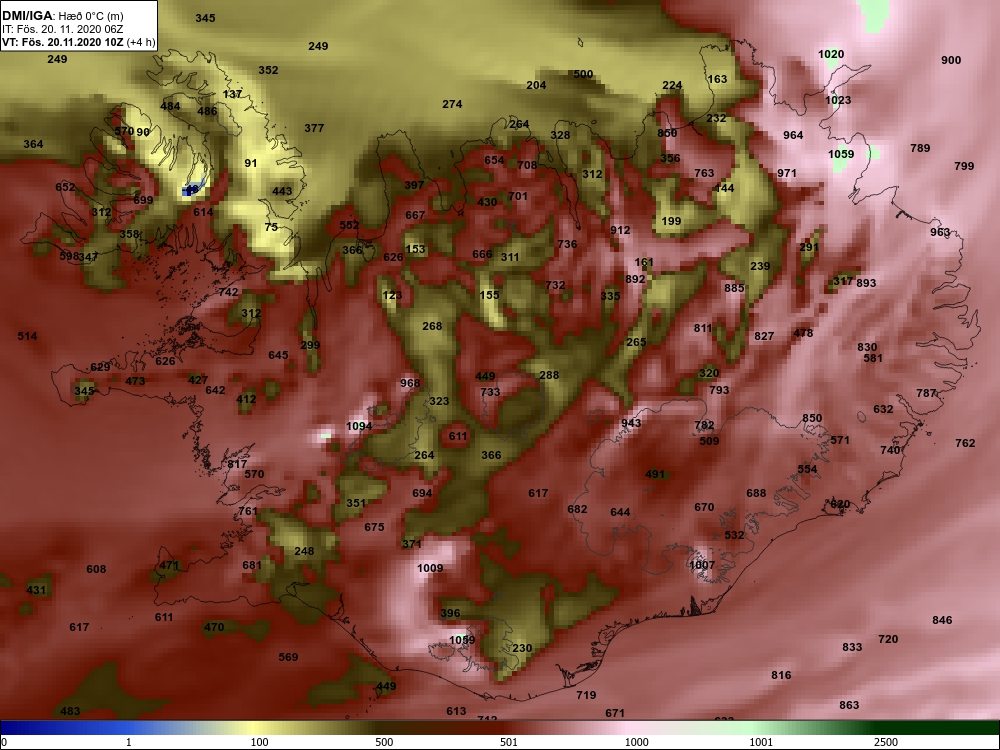Click the map value 291

pos(809,247)
